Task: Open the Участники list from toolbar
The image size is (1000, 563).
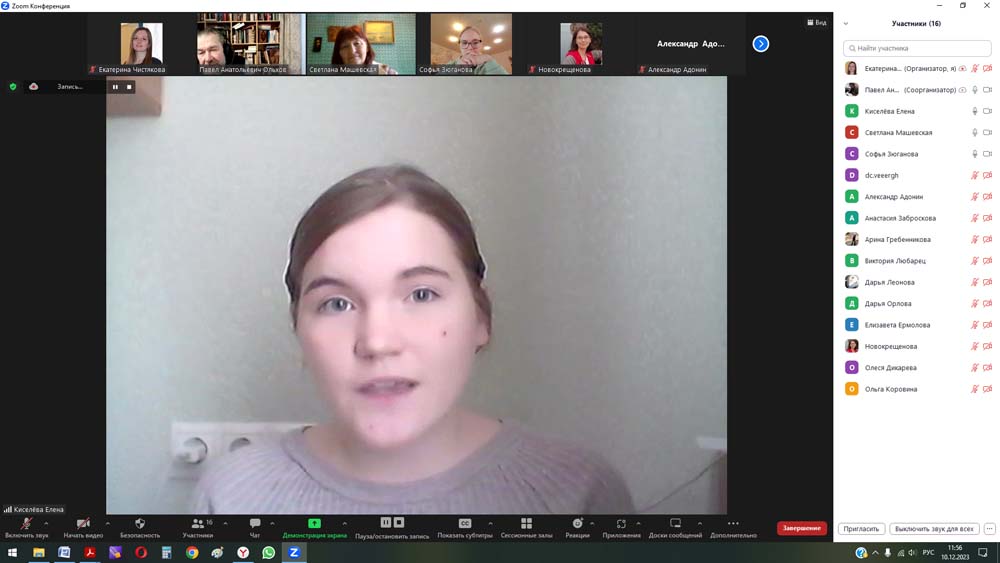Action: (x=197, y=523)
